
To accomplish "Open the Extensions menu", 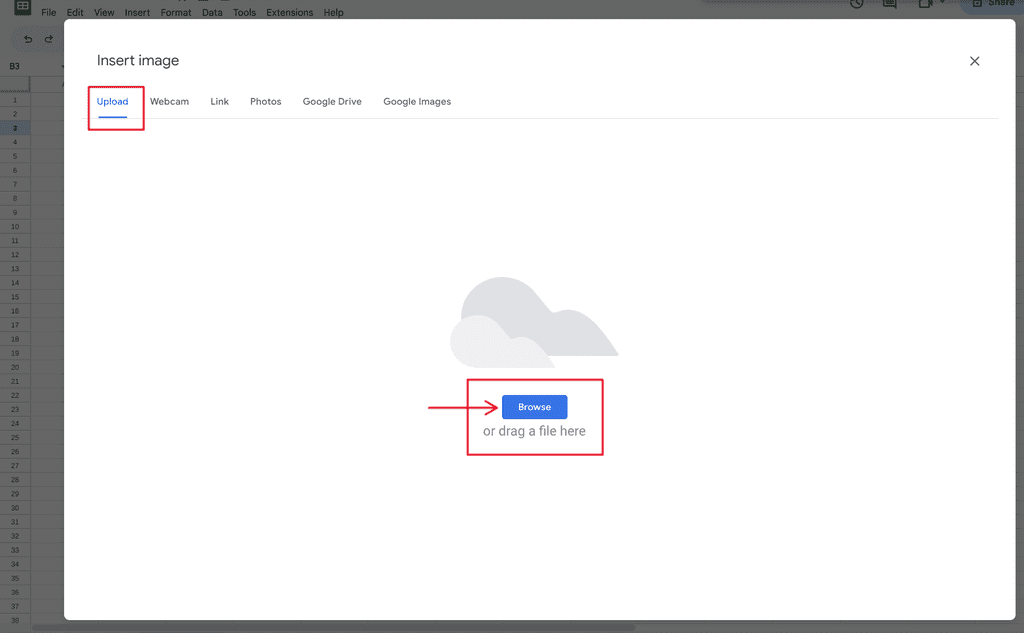I will coord(289,12).
